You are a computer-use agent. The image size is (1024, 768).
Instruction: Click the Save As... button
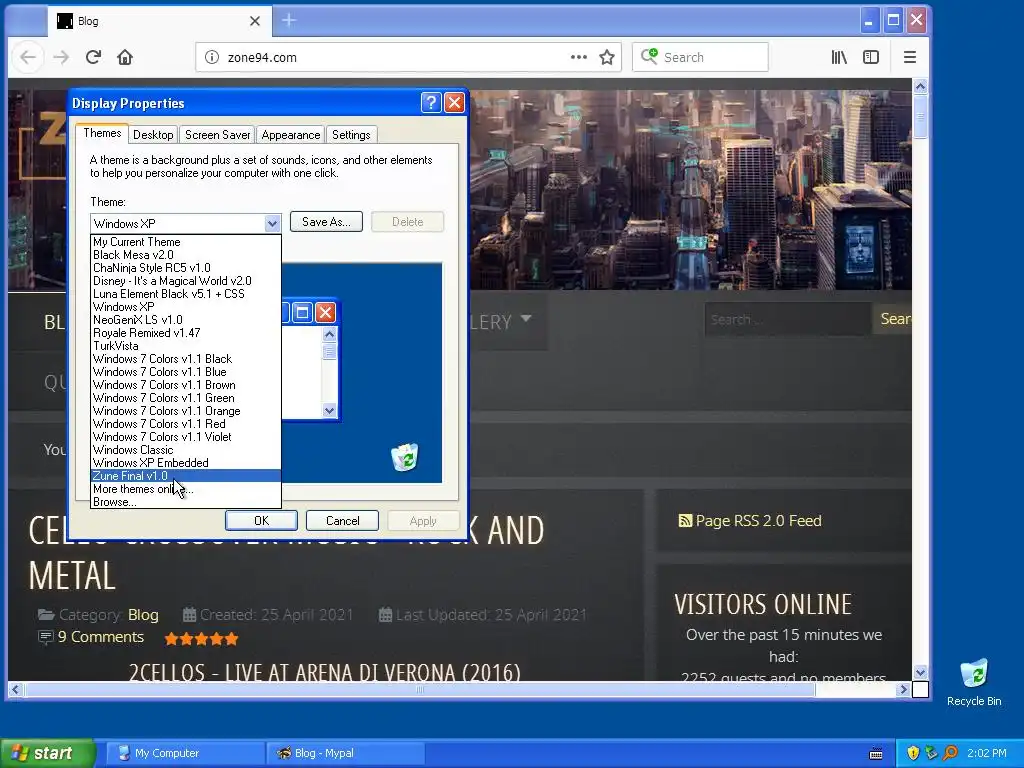tap(326, 222)
